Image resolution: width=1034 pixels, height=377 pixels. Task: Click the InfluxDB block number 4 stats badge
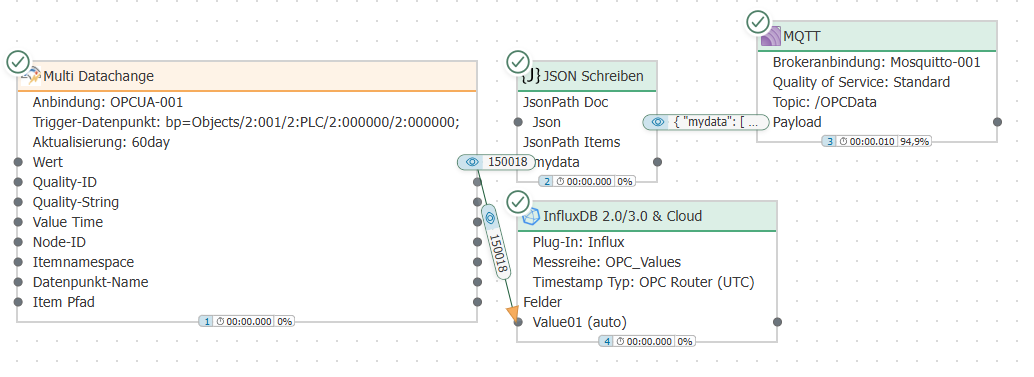[x=647, y=341]
